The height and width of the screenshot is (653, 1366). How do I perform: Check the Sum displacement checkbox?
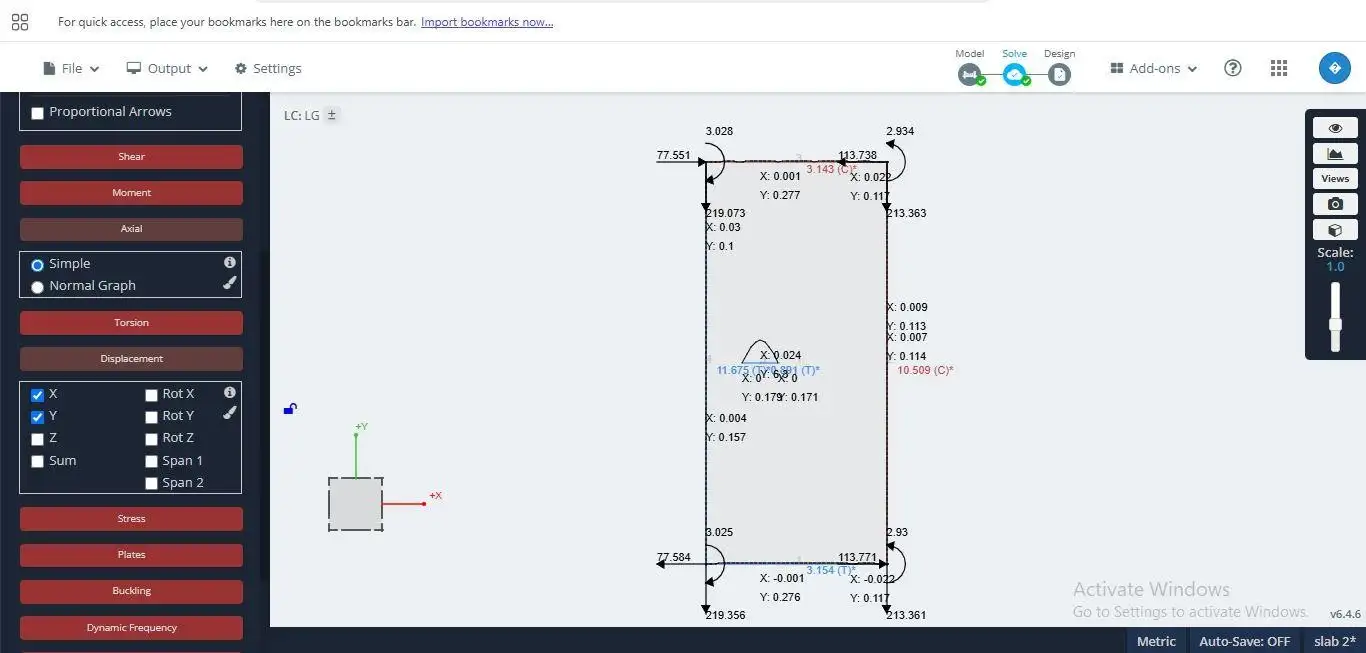pyautogui.click(x=38, y=462)
